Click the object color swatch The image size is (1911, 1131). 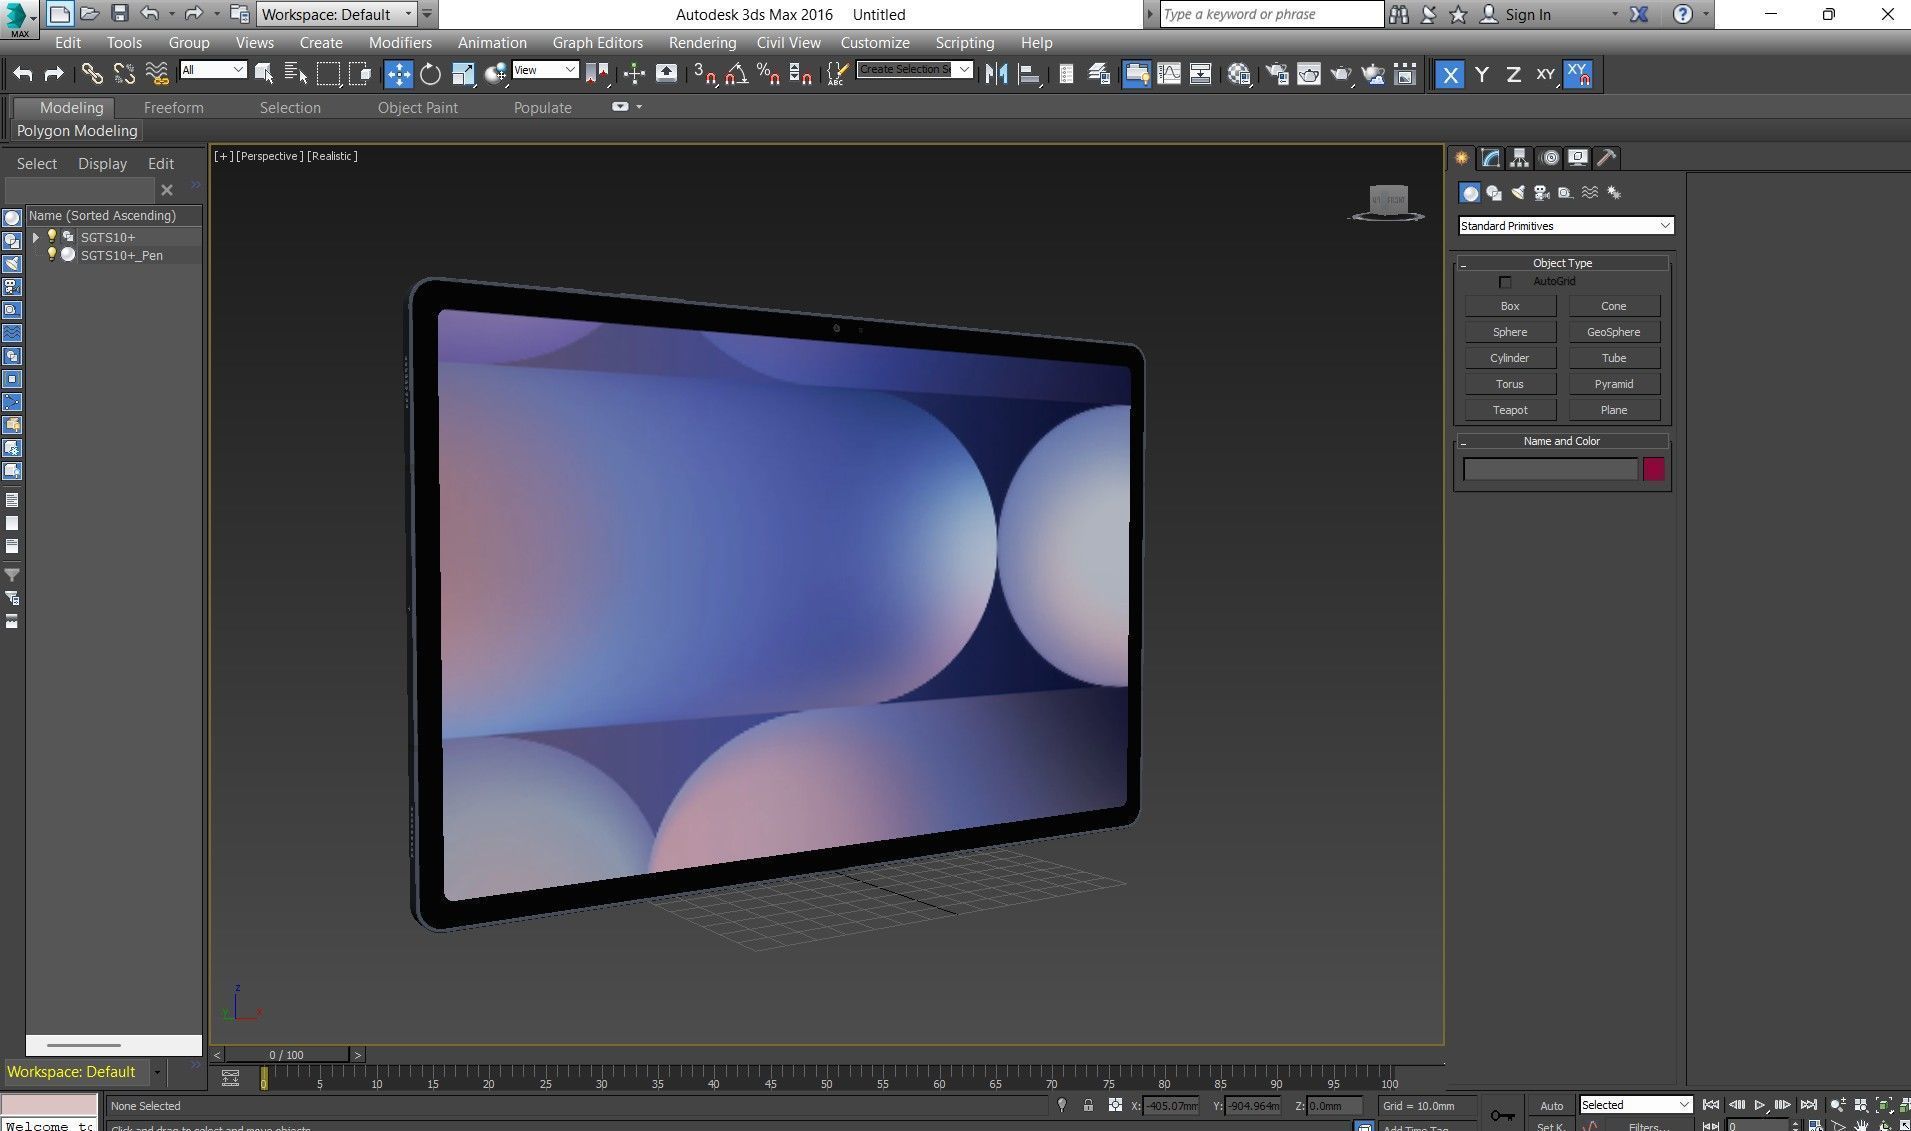1654,469
